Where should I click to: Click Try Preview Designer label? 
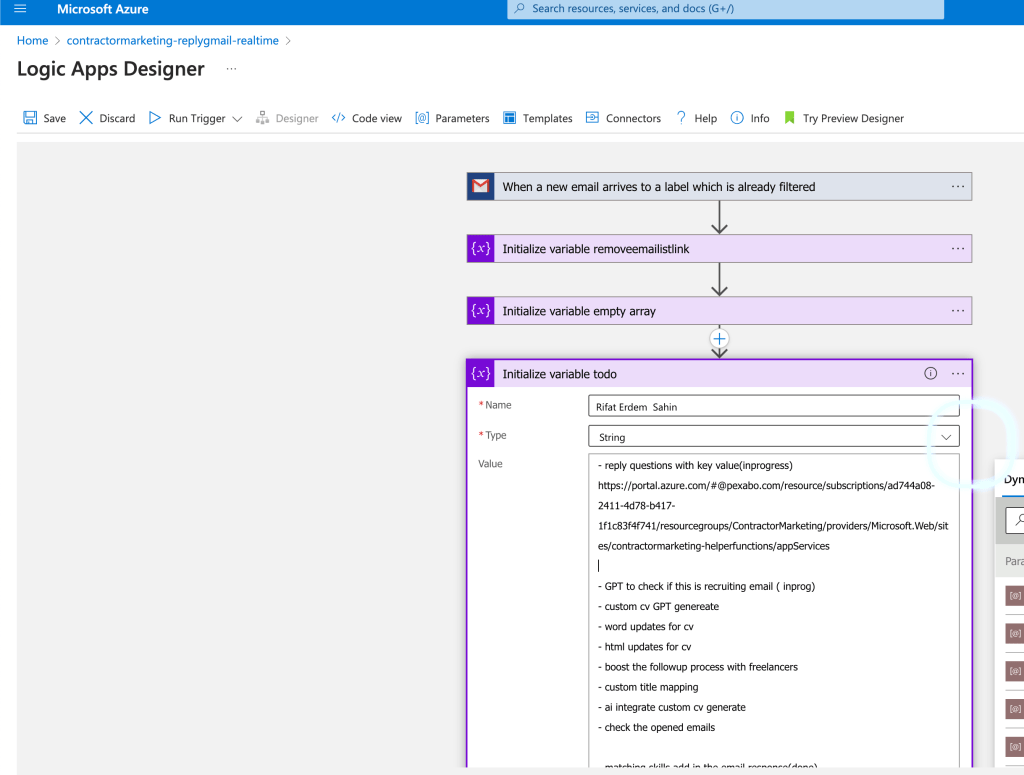click(x=854, y=118)
